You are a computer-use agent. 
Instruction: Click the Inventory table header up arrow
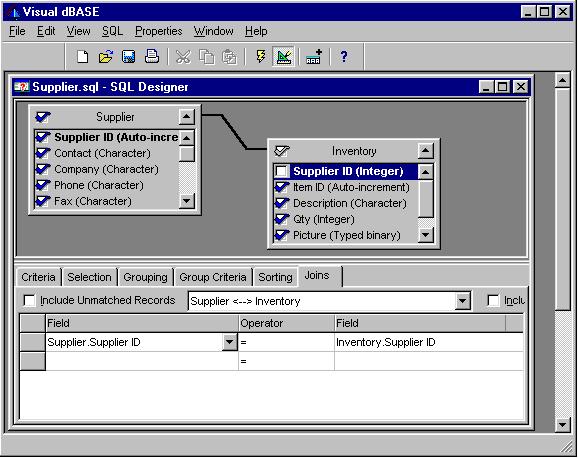tap(425, 150)
